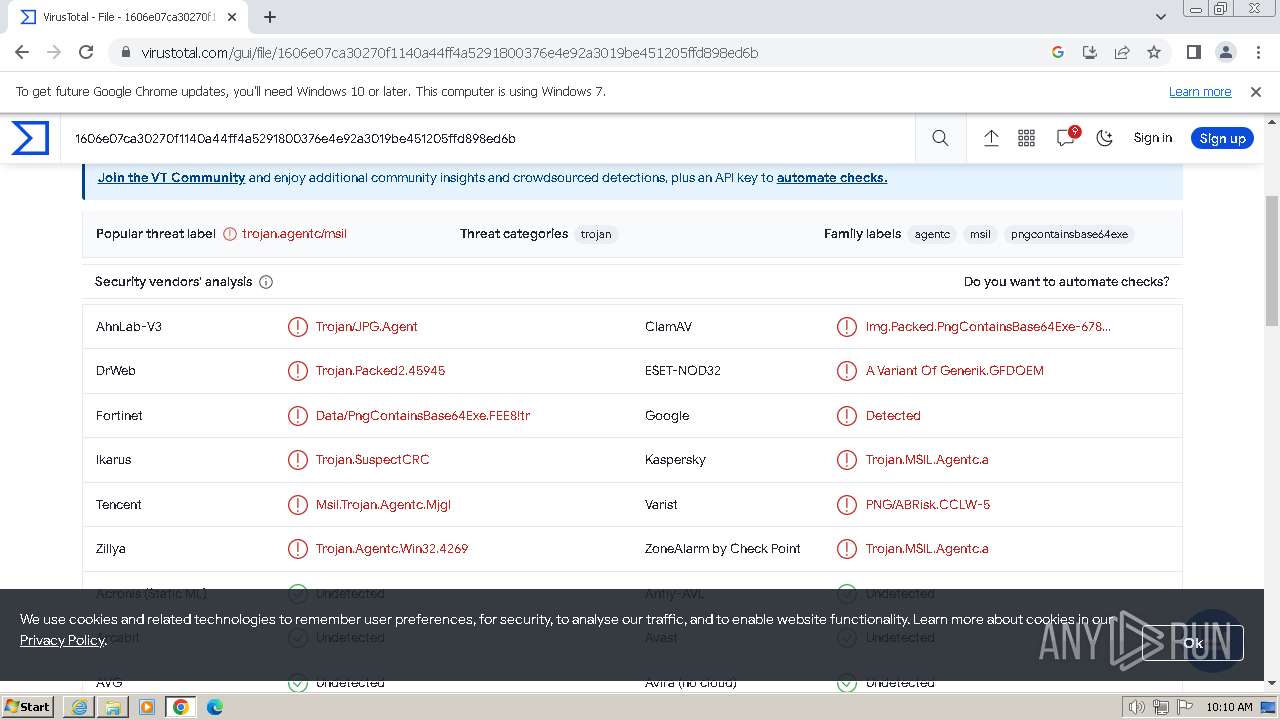Select the pngcontainsbase64exe family label
The image size is (1280, 720).
point(1069,234)
